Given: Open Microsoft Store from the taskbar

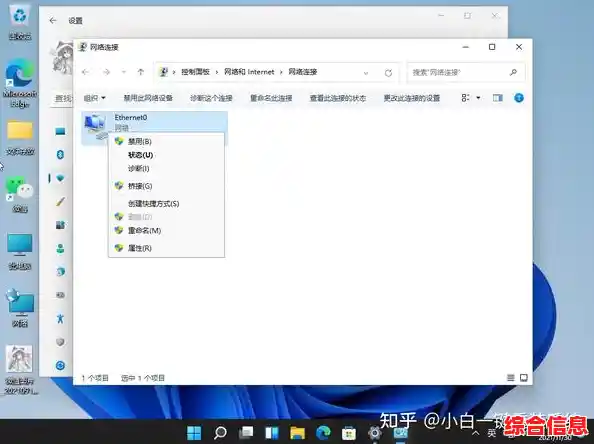Looking at the screenshot, I should (x=349, y=433).
